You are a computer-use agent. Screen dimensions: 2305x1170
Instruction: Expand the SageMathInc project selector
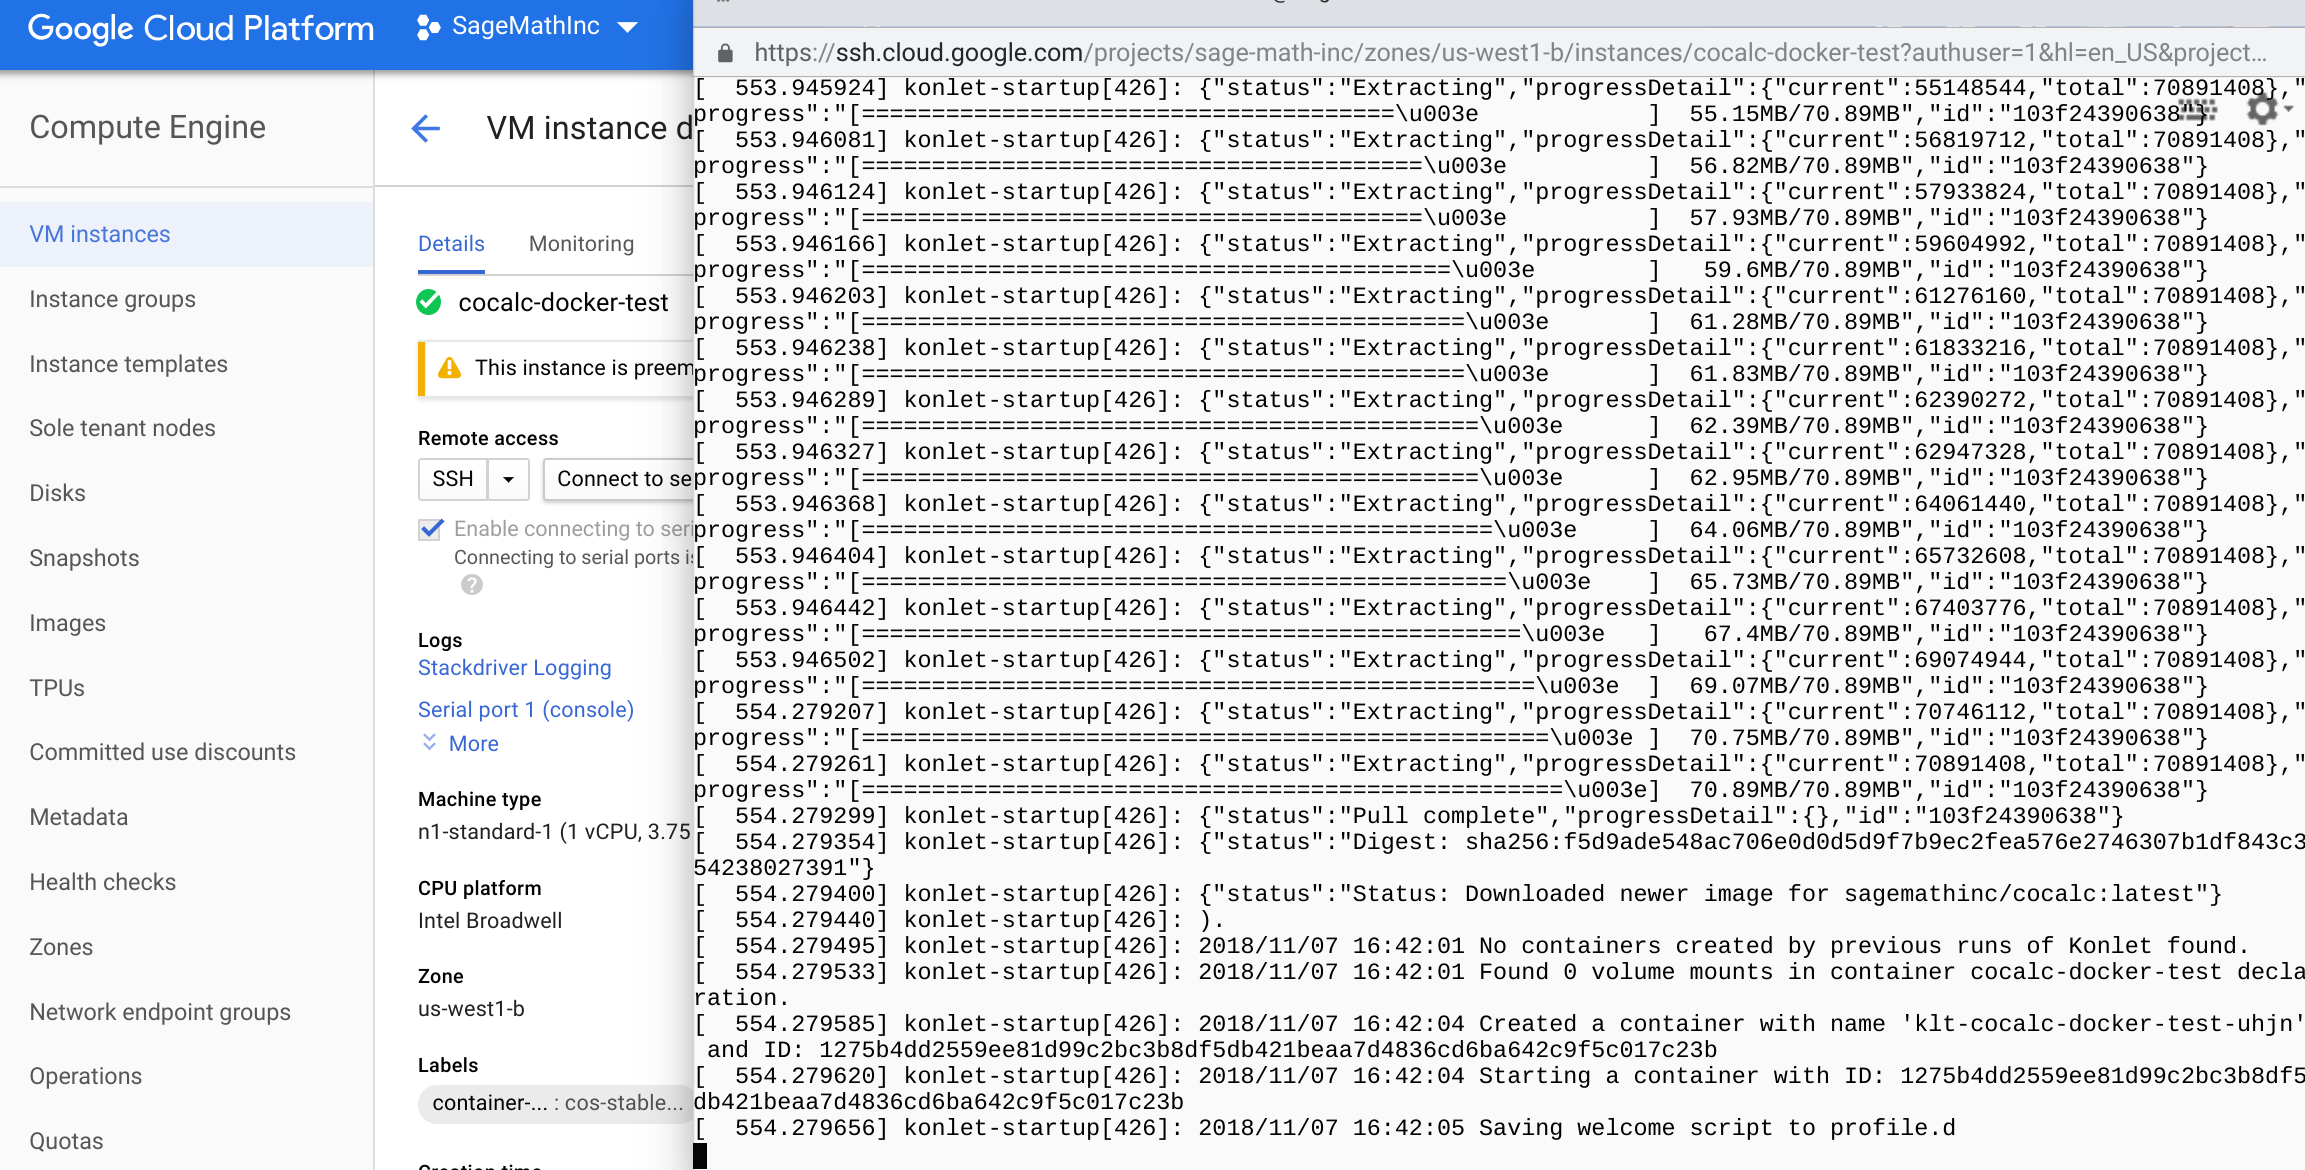(628, 27)
